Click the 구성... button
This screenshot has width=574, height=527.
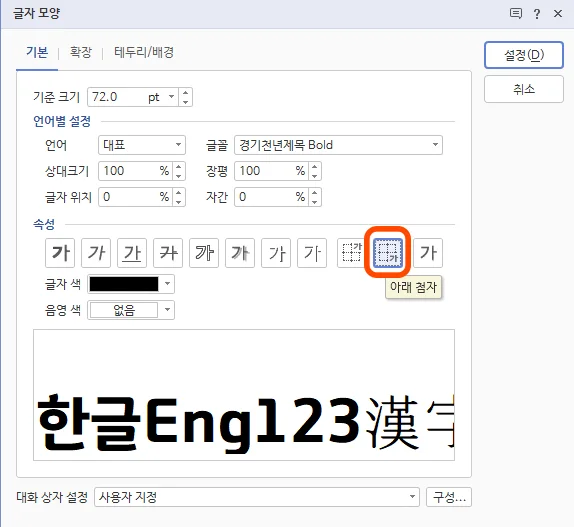tap(449, 497)
